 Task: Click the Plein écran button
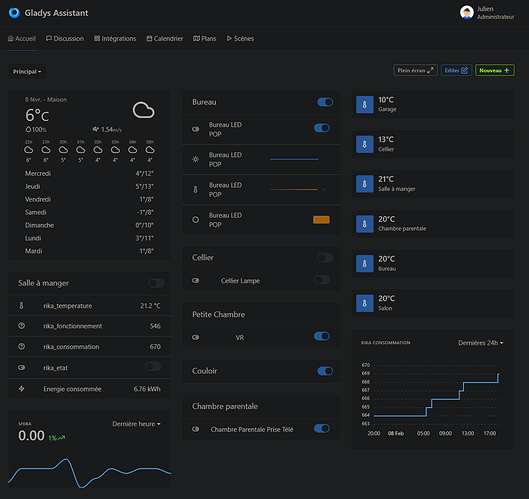tap(415, 71)
